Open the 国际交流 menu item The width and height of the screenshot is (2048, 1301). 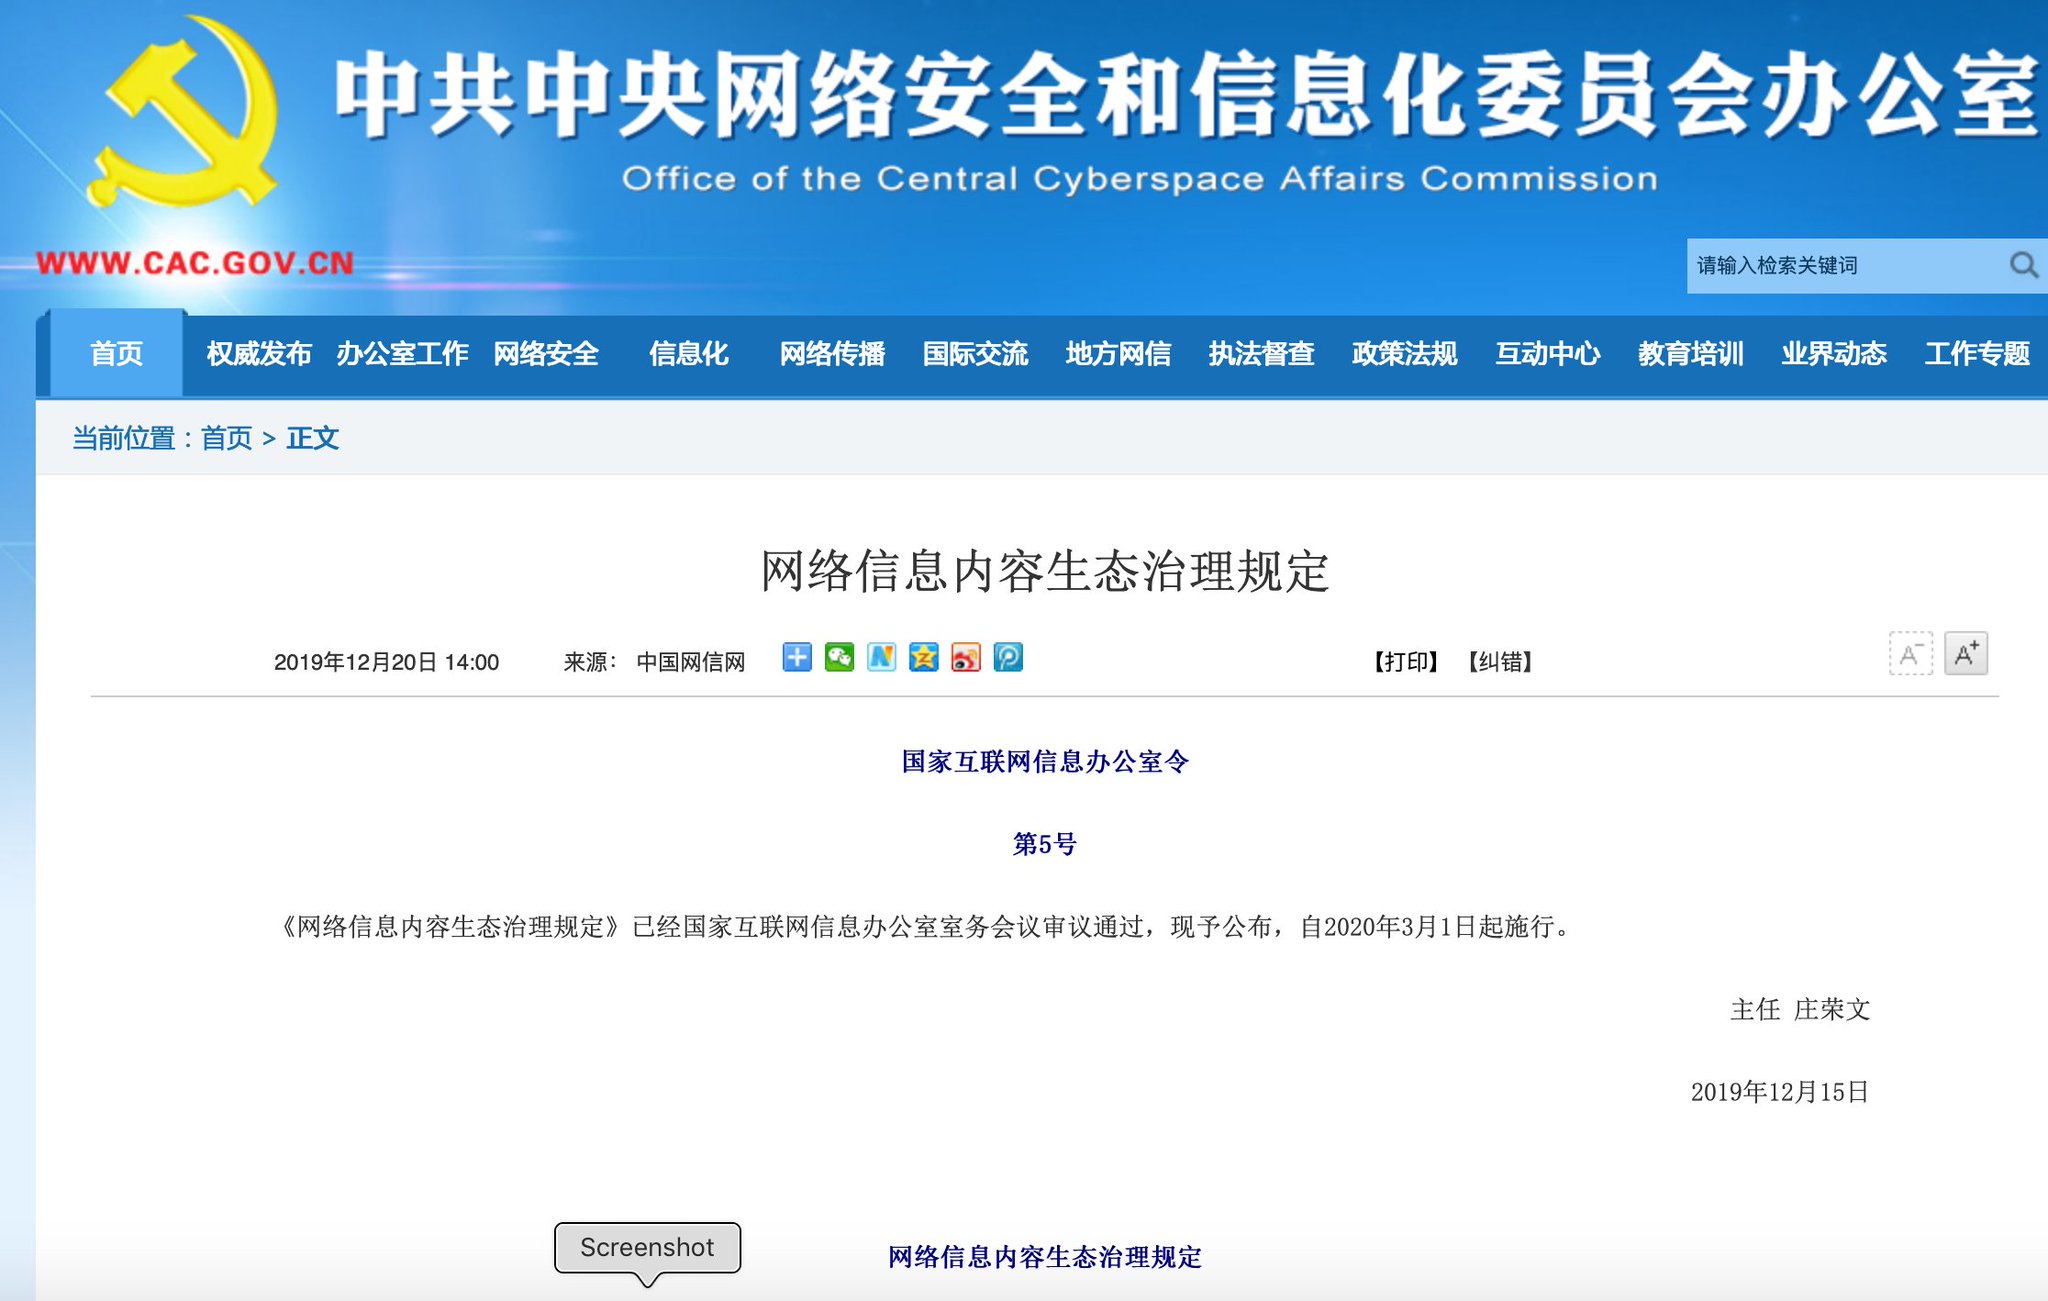[x=975, y=354]
